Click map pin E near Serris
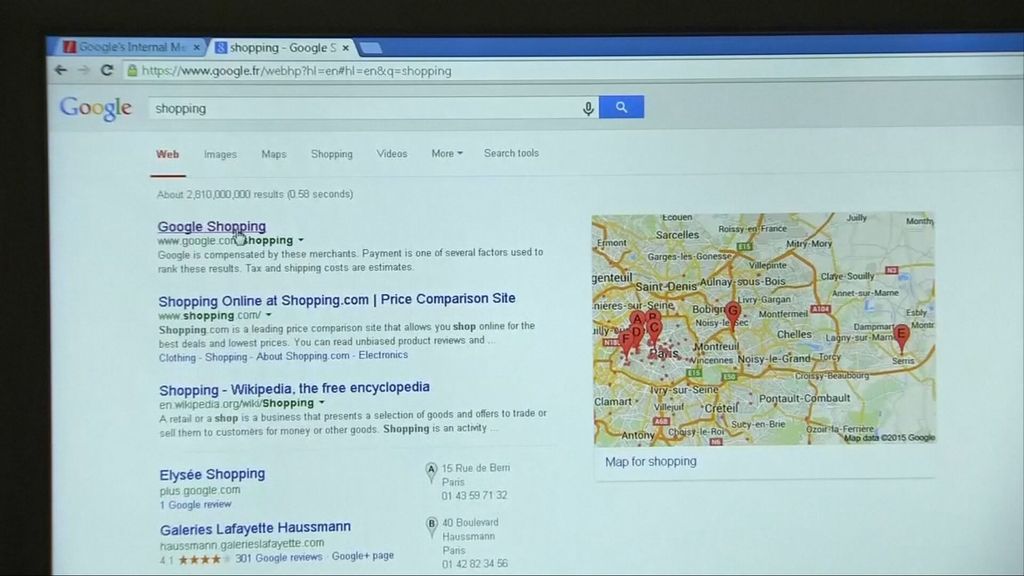This screenshot has height=576, width=1024. point(901,336)
